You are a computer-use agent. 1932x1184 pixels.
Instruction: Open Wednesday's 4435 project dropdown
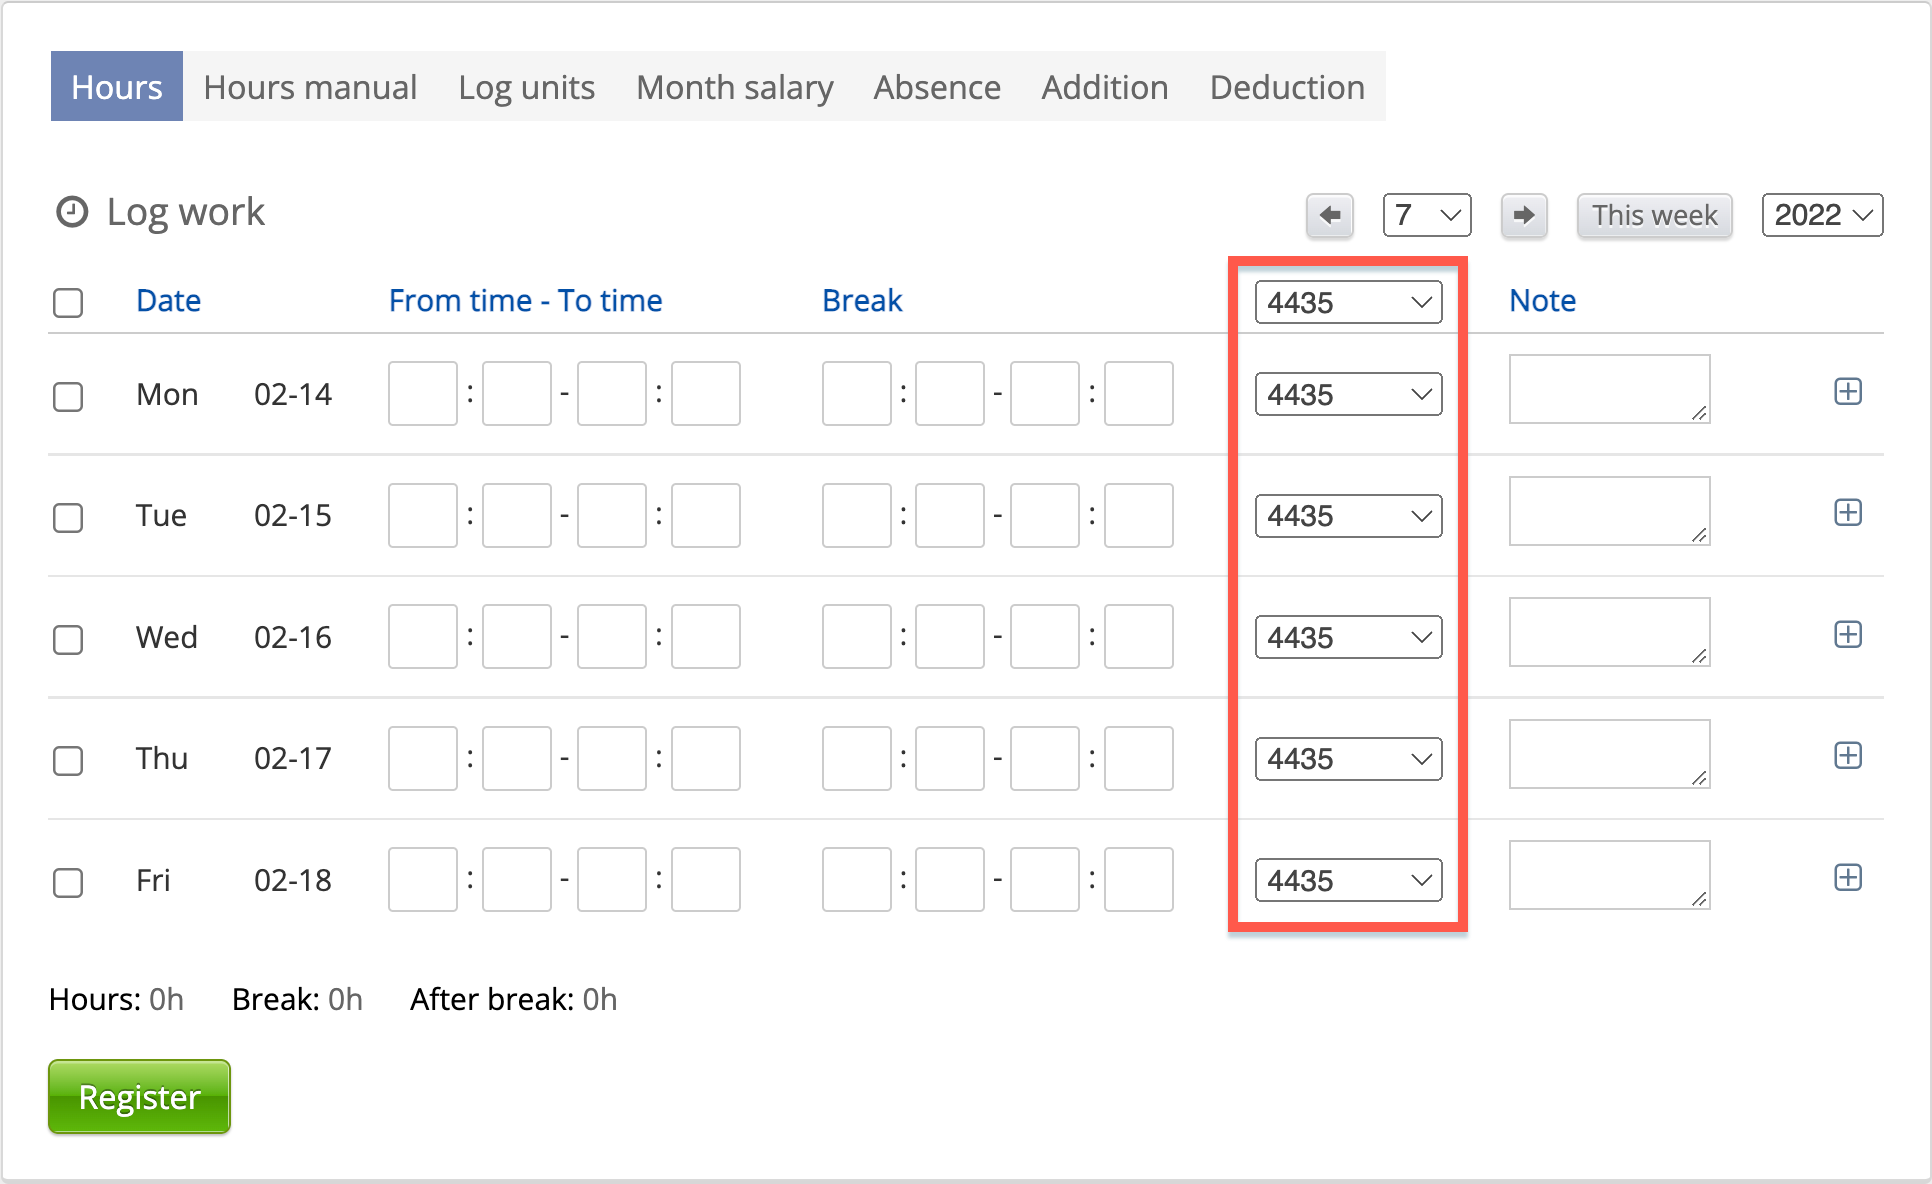pyautogui.click(x=1348, y=637)
